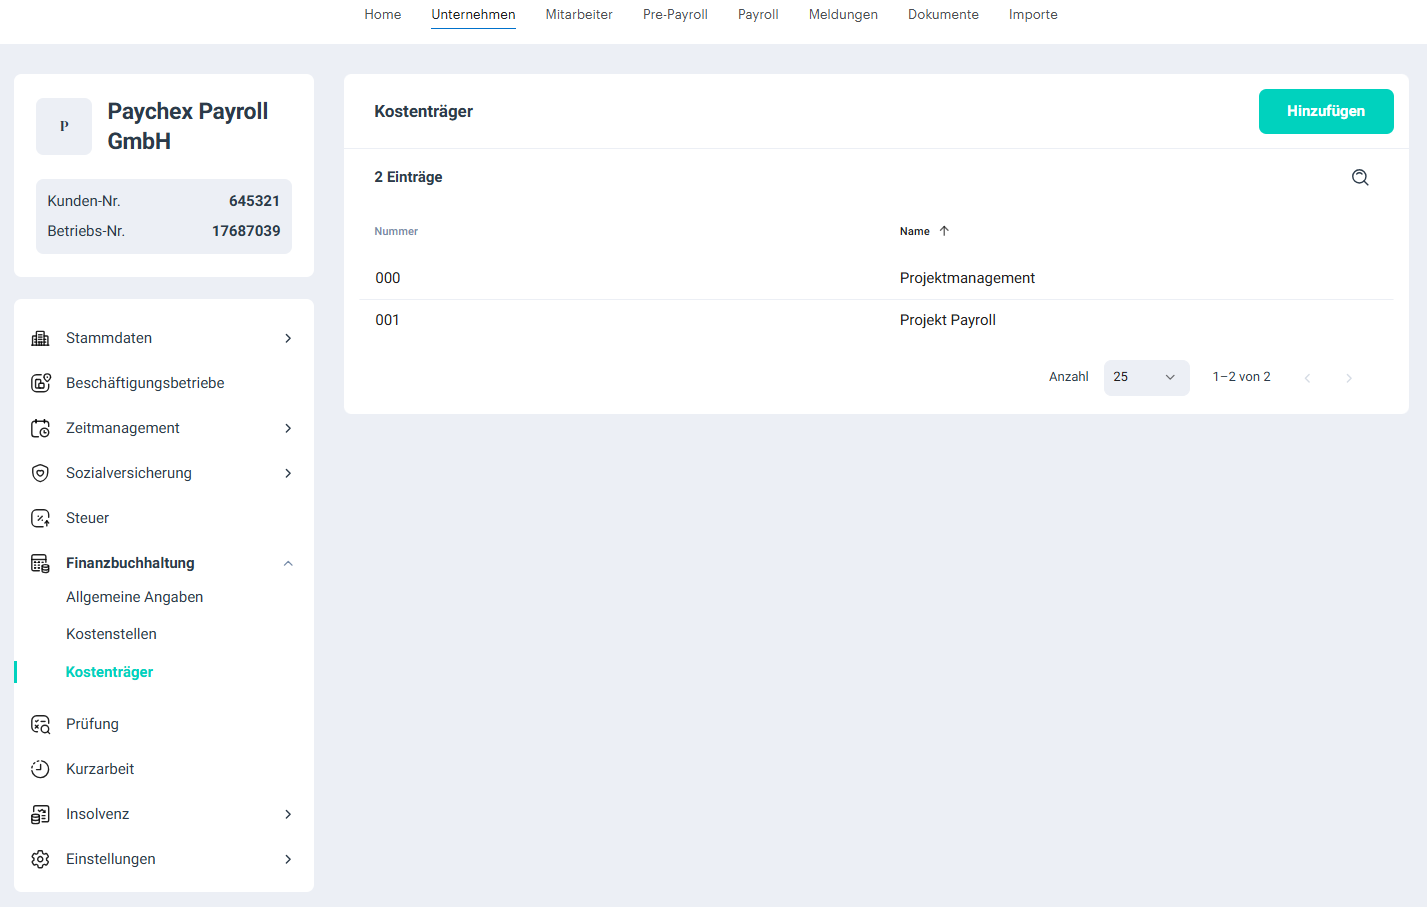Click the search magnifier icon in Kostenträger
The image size is (1427, 907).
1360,177
